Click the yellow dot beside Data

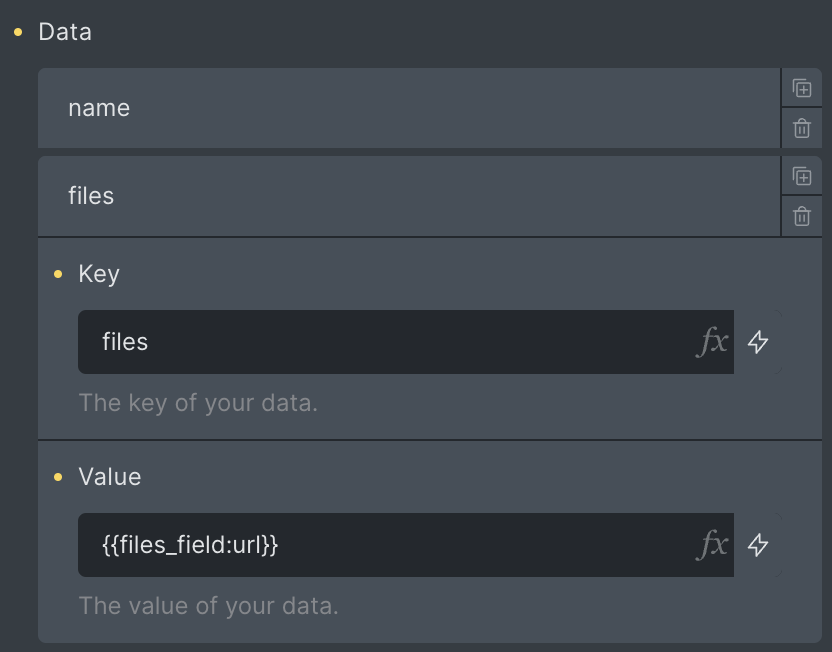pyautogui.click(x=18, y=32)
